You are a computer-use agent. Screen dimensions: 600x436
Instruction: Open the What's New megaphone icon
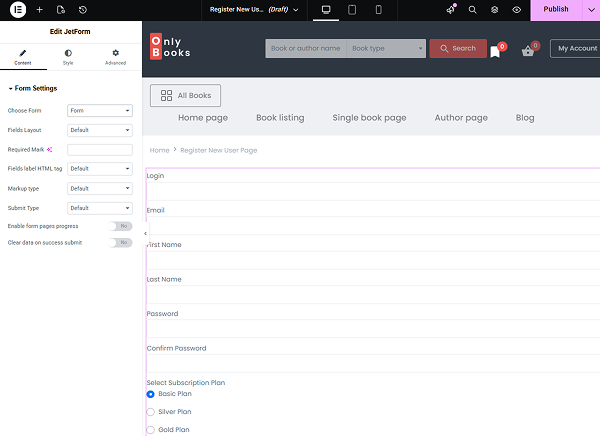pyautogui.click(x=451, y=10)
